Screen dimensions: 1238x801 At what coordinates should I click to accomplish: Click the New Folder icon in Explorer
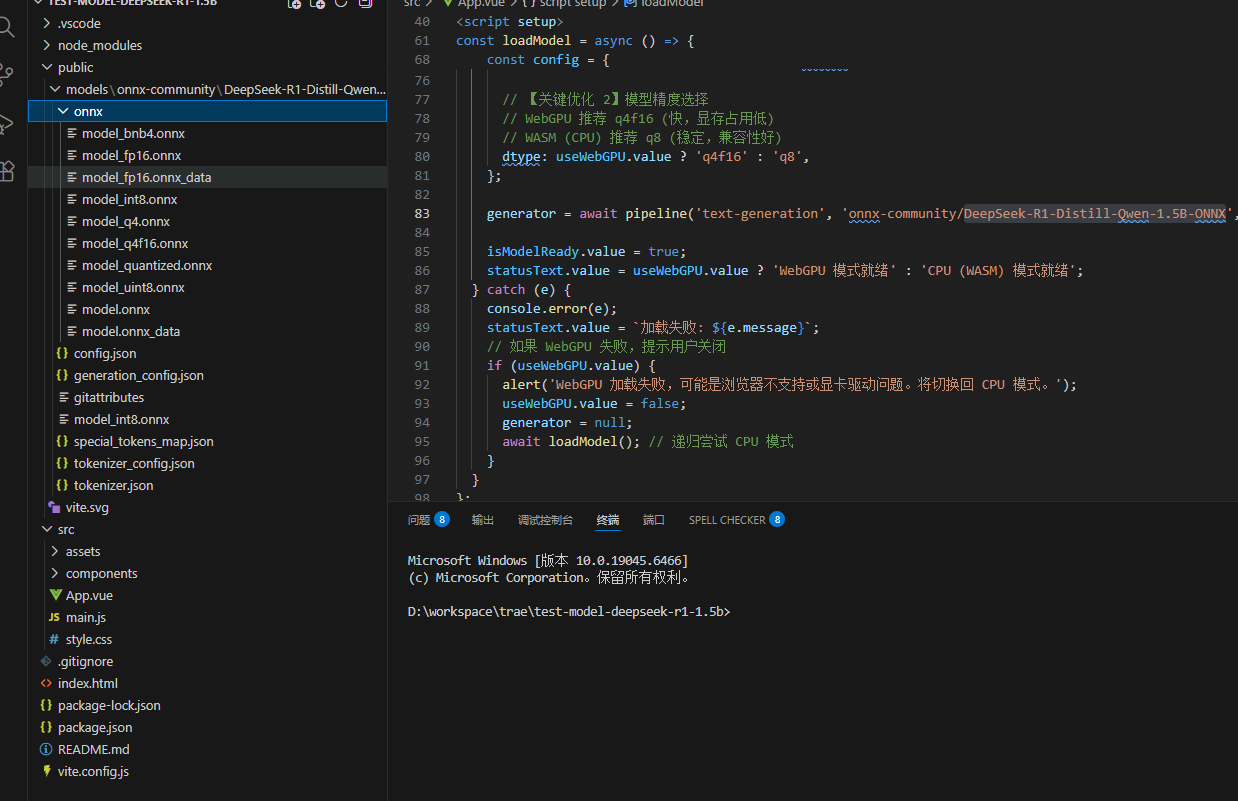tap(318, 4)
